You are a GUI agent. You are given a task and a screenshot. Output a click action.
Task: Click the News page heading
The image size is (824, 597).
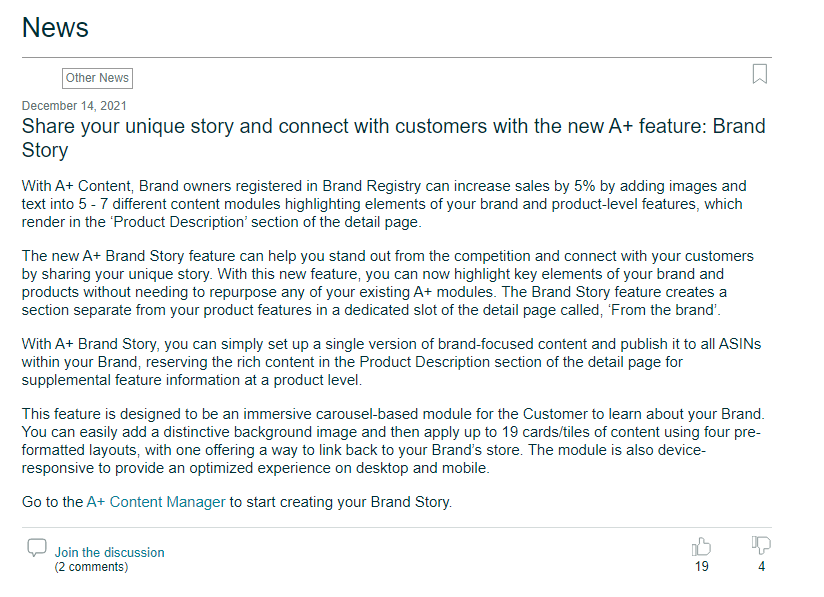click(55, 27)
